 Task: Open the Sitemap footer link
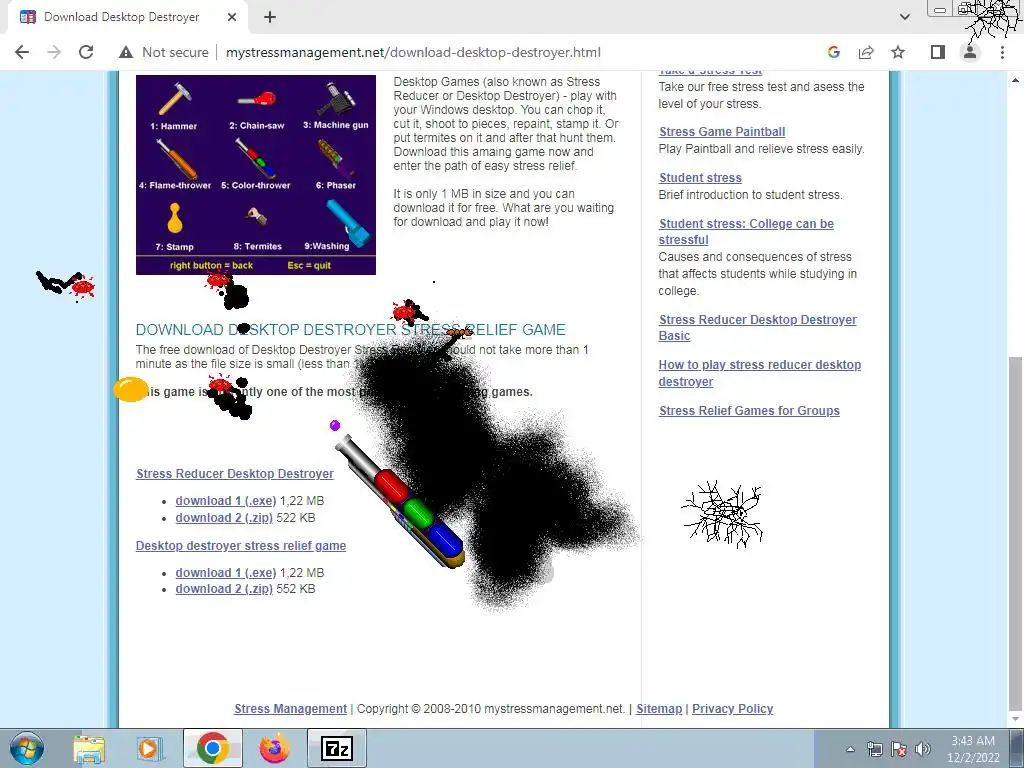[659, 709]
